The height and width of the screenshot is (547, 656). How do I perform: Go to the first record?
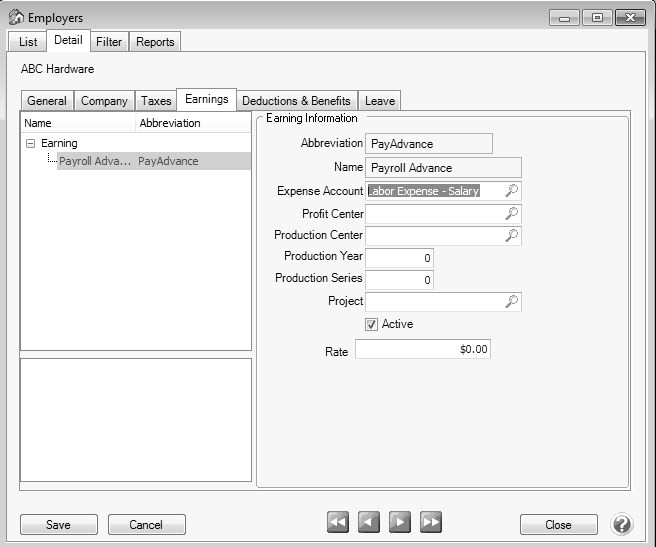pyautogui.click(x=338, y=523)
